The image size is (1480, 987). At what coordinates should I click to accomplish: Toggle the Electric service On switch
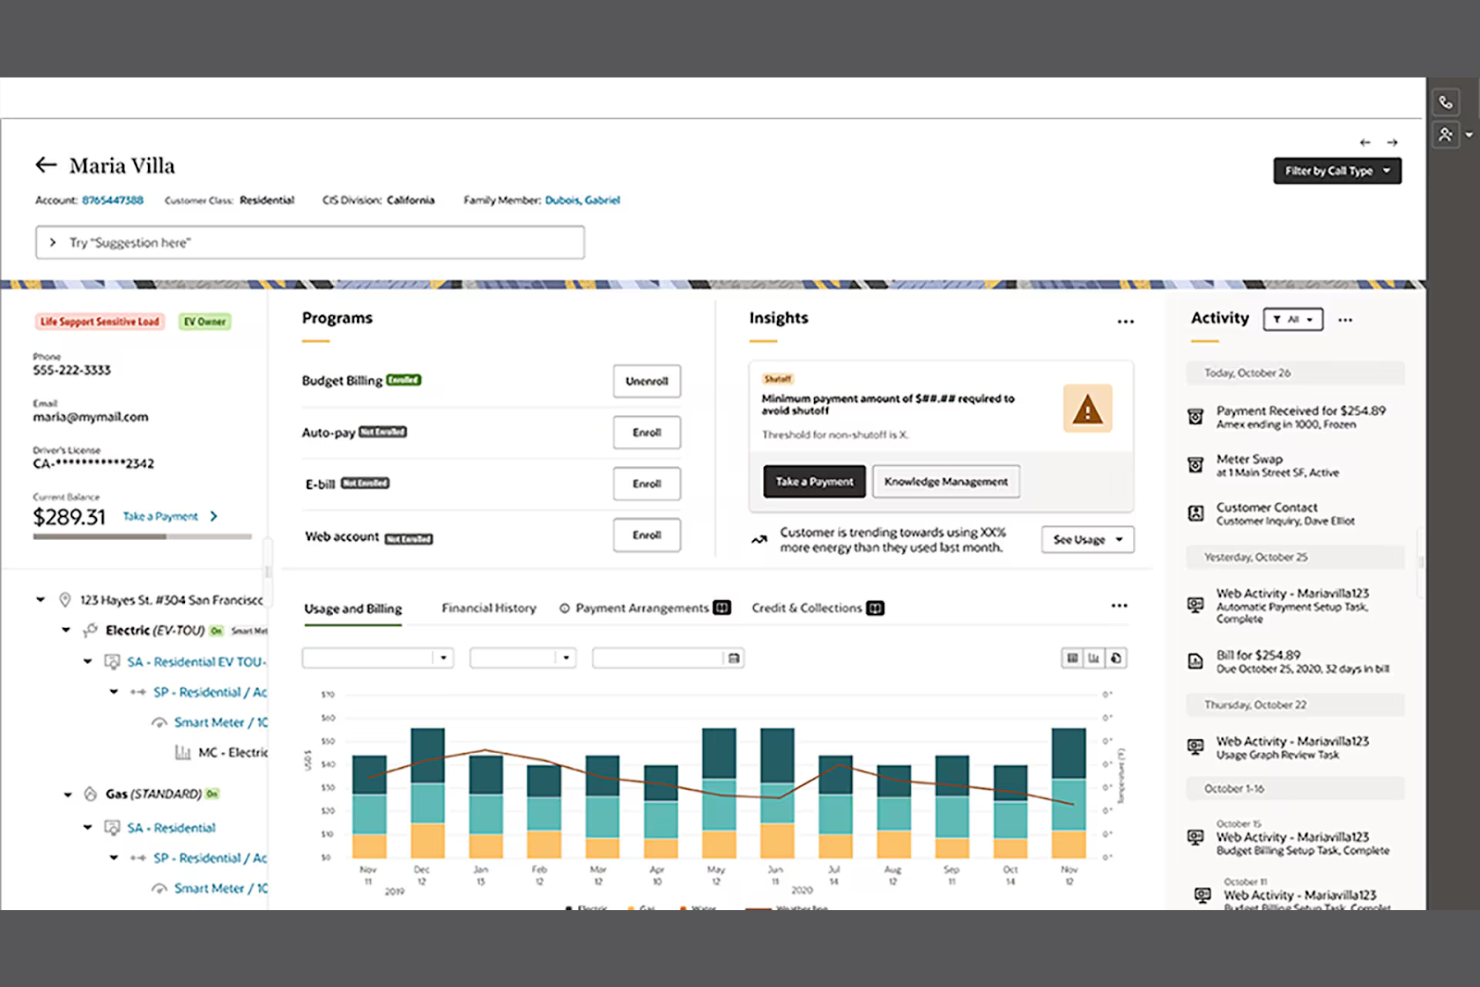coord(217,630)
